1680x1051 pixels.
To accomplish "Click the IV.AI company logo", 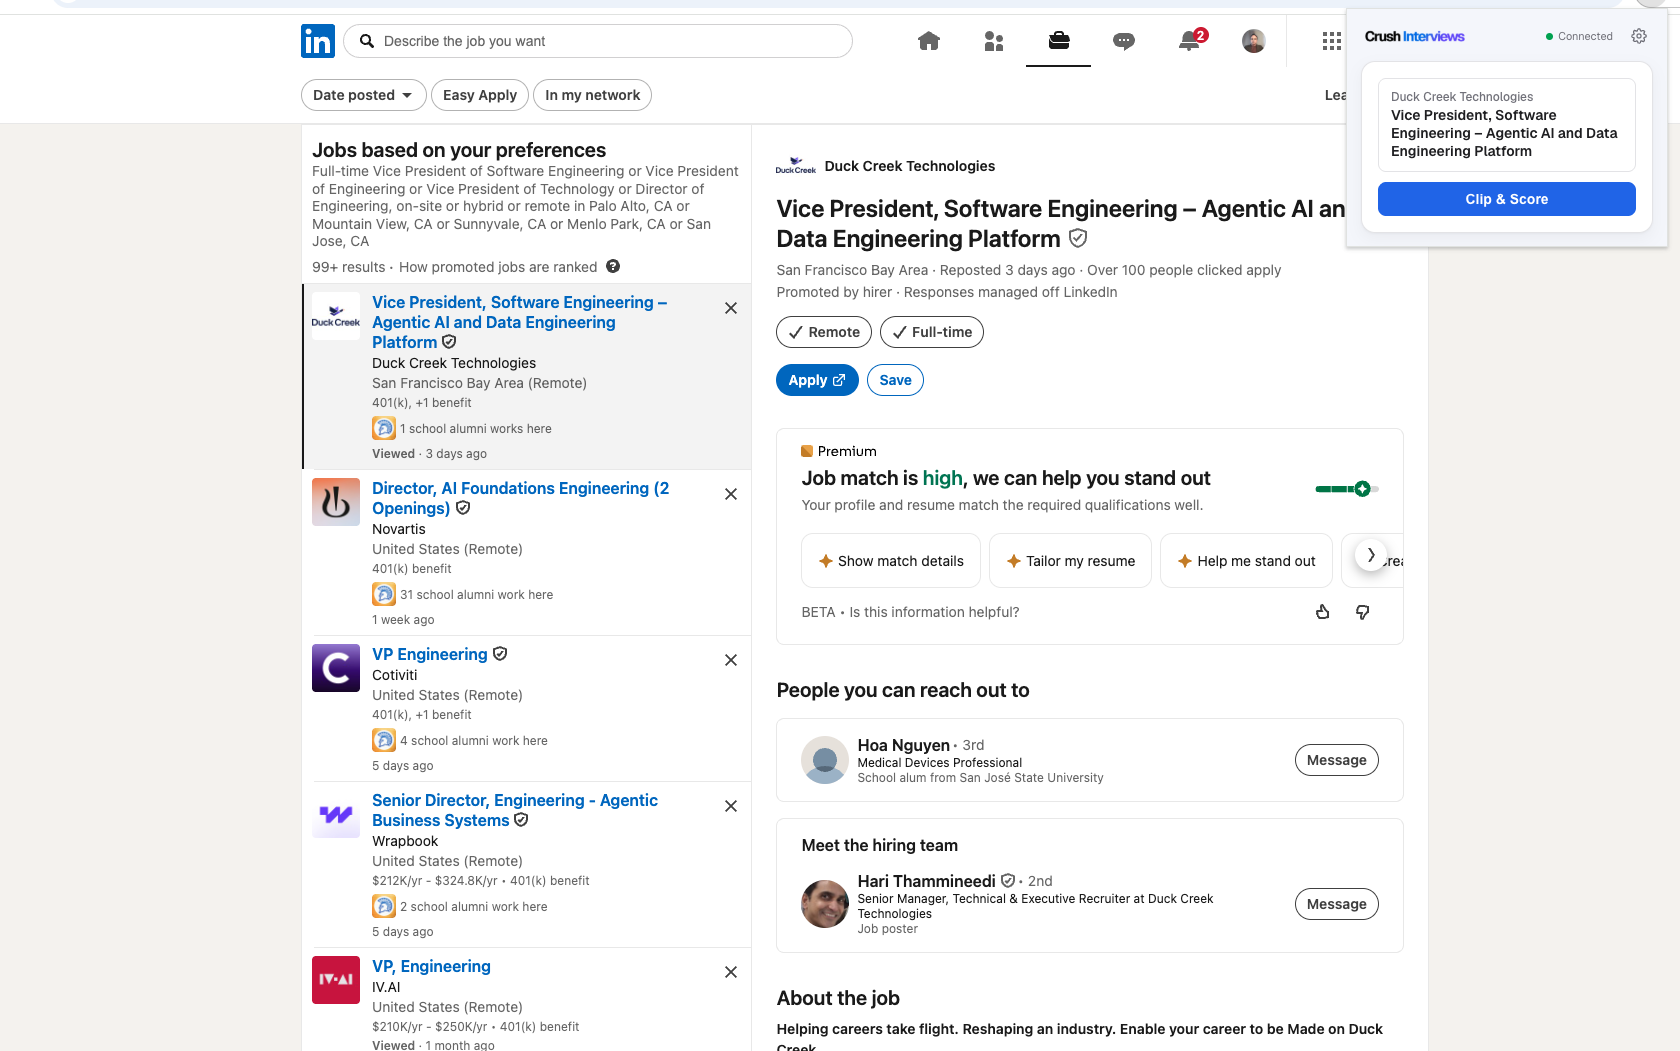I will coord(336,980).
